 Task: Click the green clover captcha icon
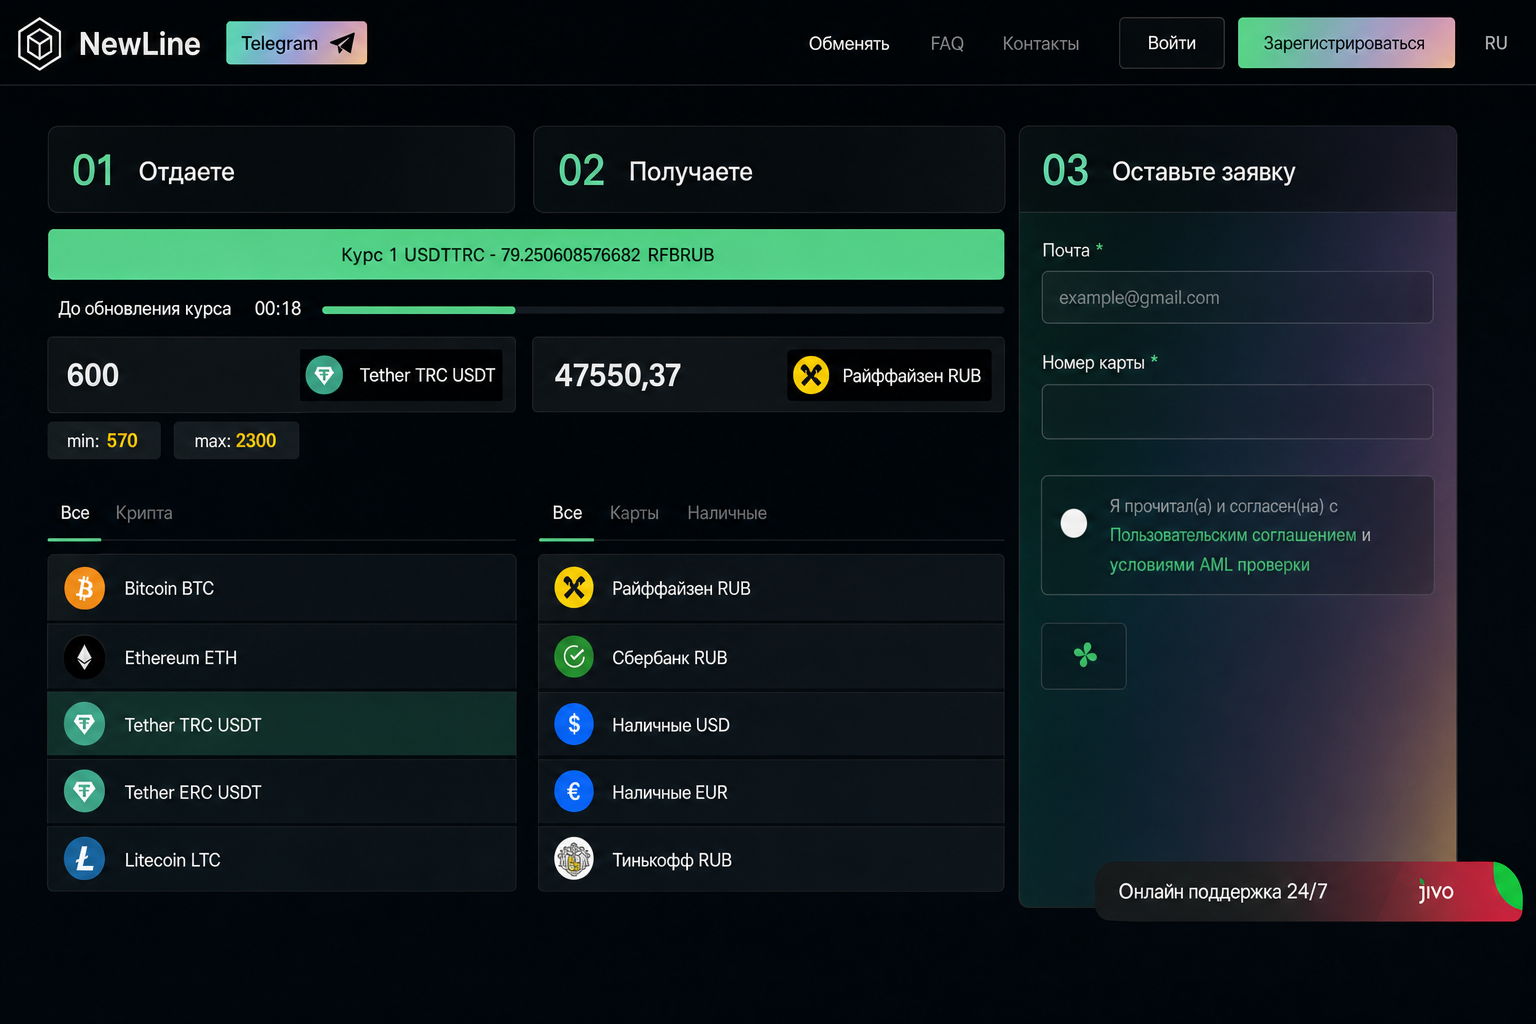click(x=1084, y=656)
